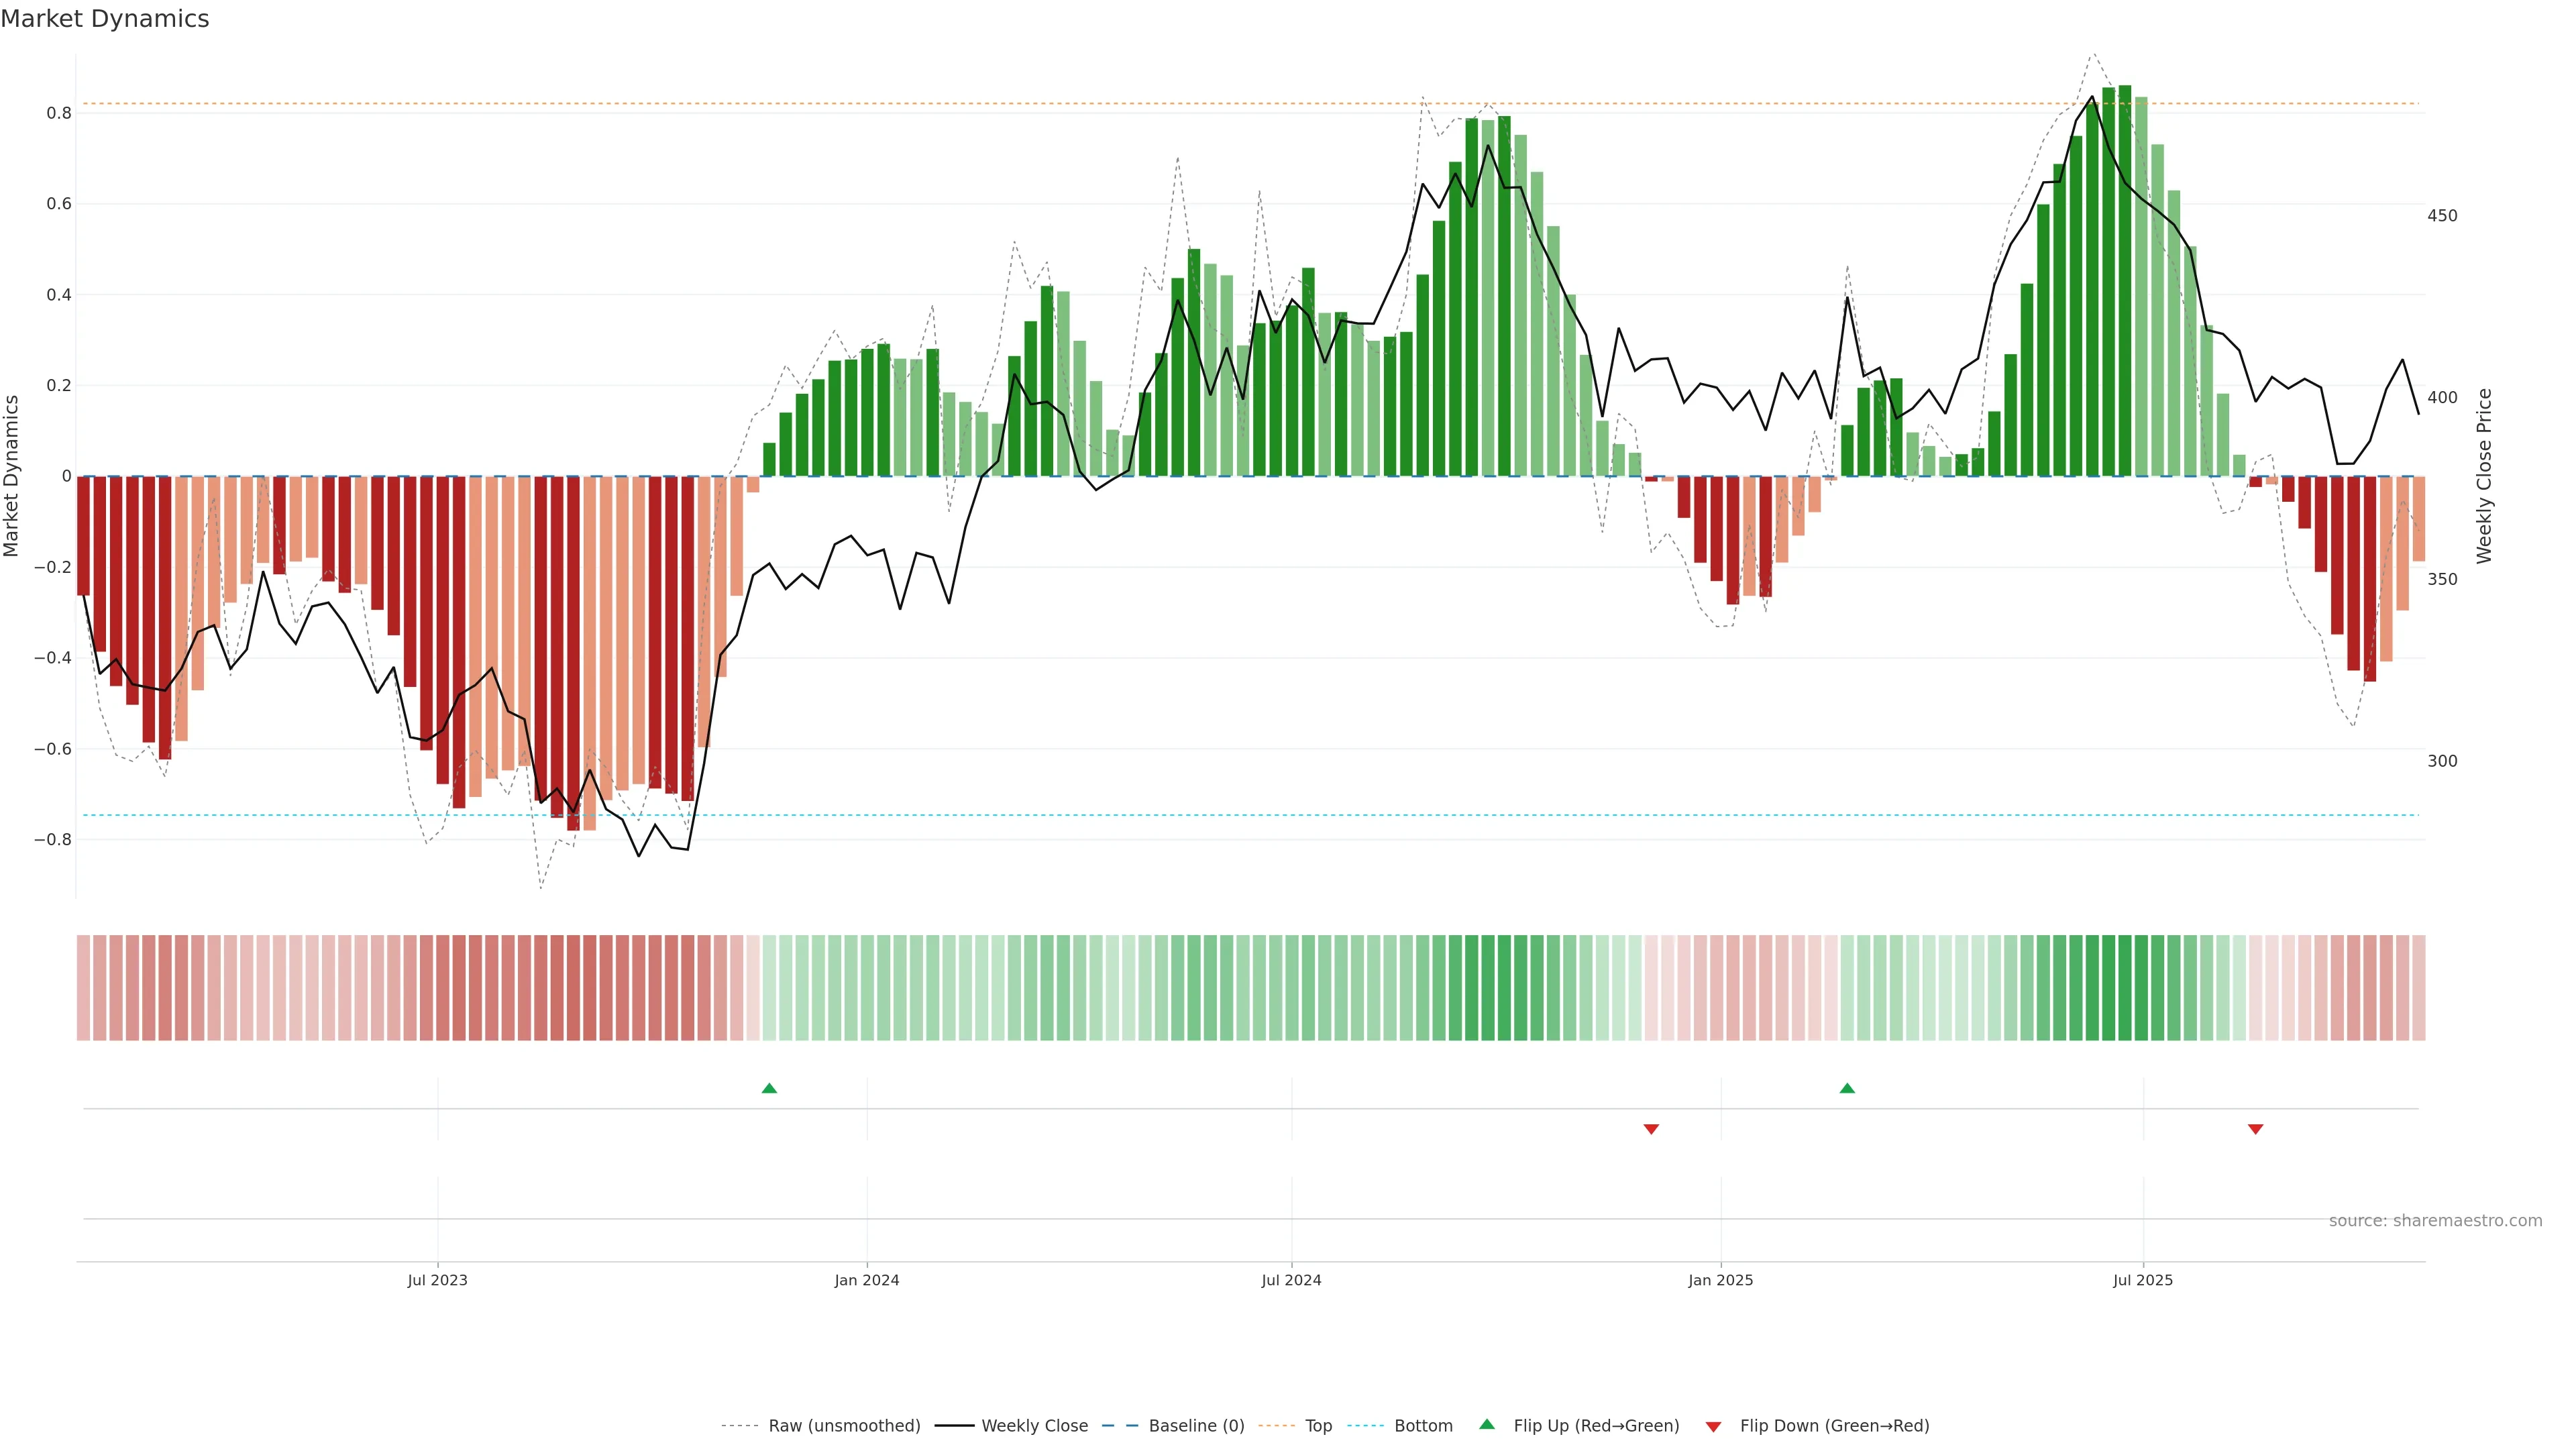This screenshot has width=2576, height=1449.
Task: Click the source: sharemaestro.com text
Action: [x=2435, y=1221]
